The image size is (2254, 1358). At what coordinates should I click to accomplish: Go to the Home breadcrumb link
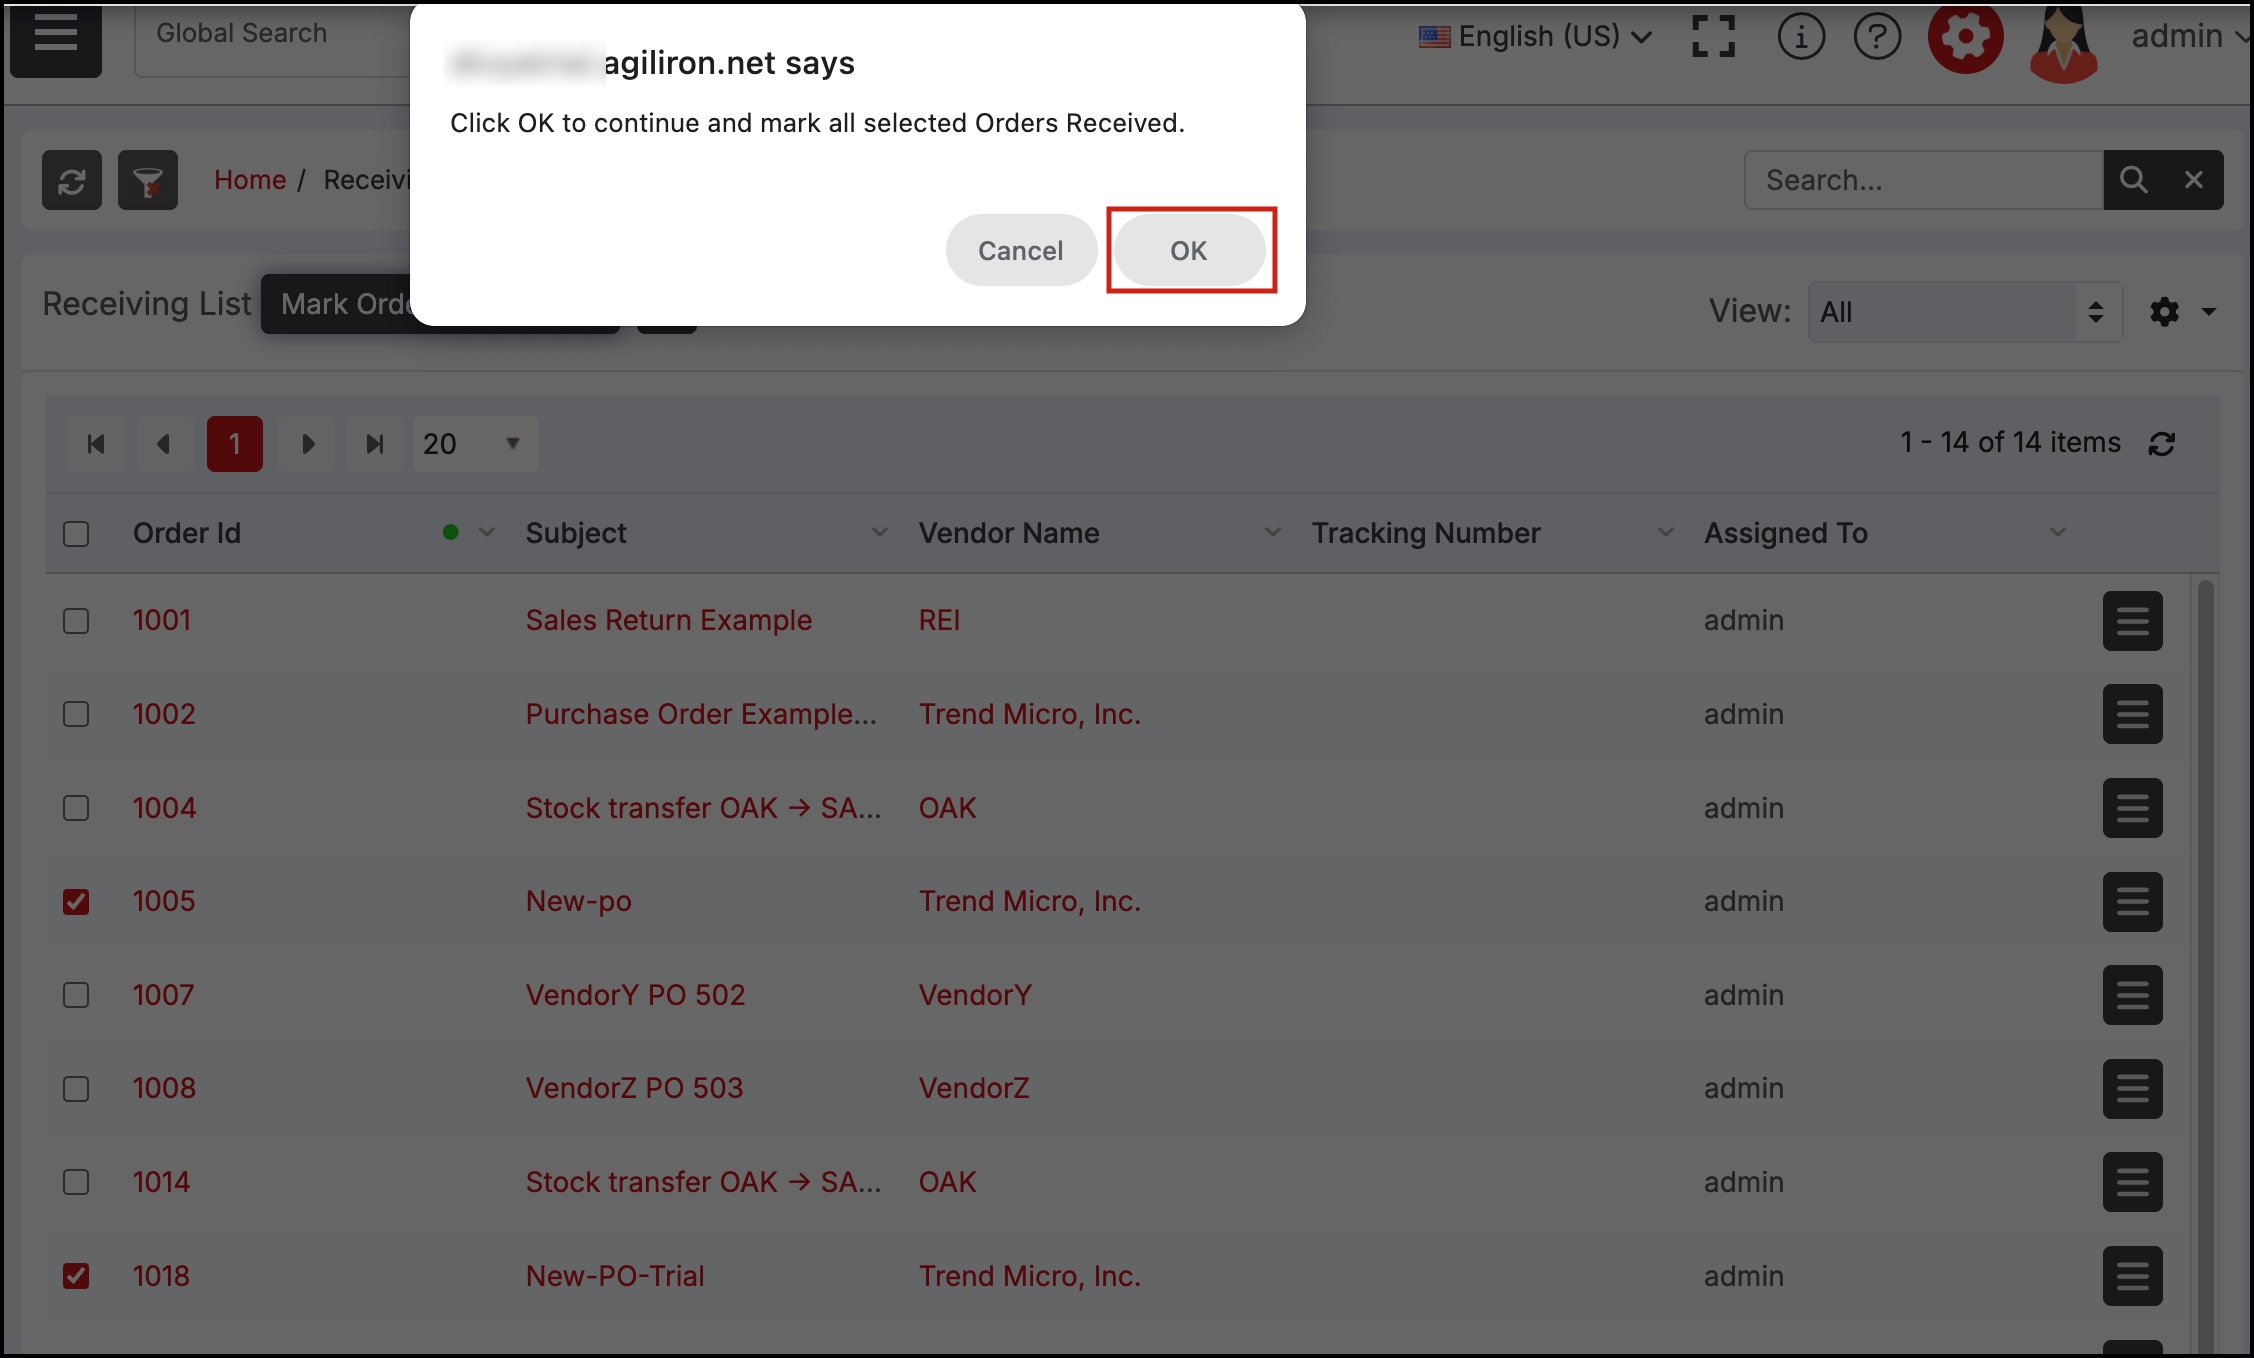coord(250,180)
